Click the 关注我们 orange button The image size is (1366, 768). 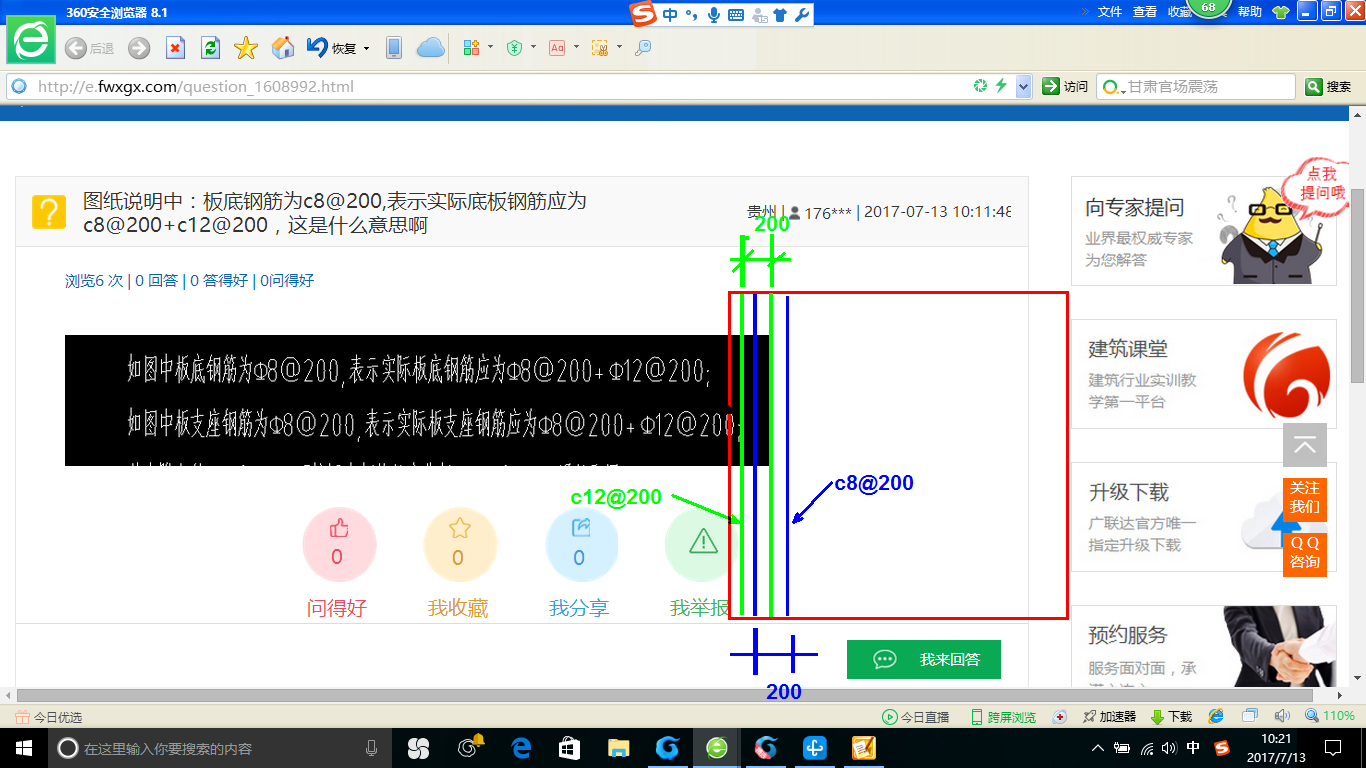1305,497
